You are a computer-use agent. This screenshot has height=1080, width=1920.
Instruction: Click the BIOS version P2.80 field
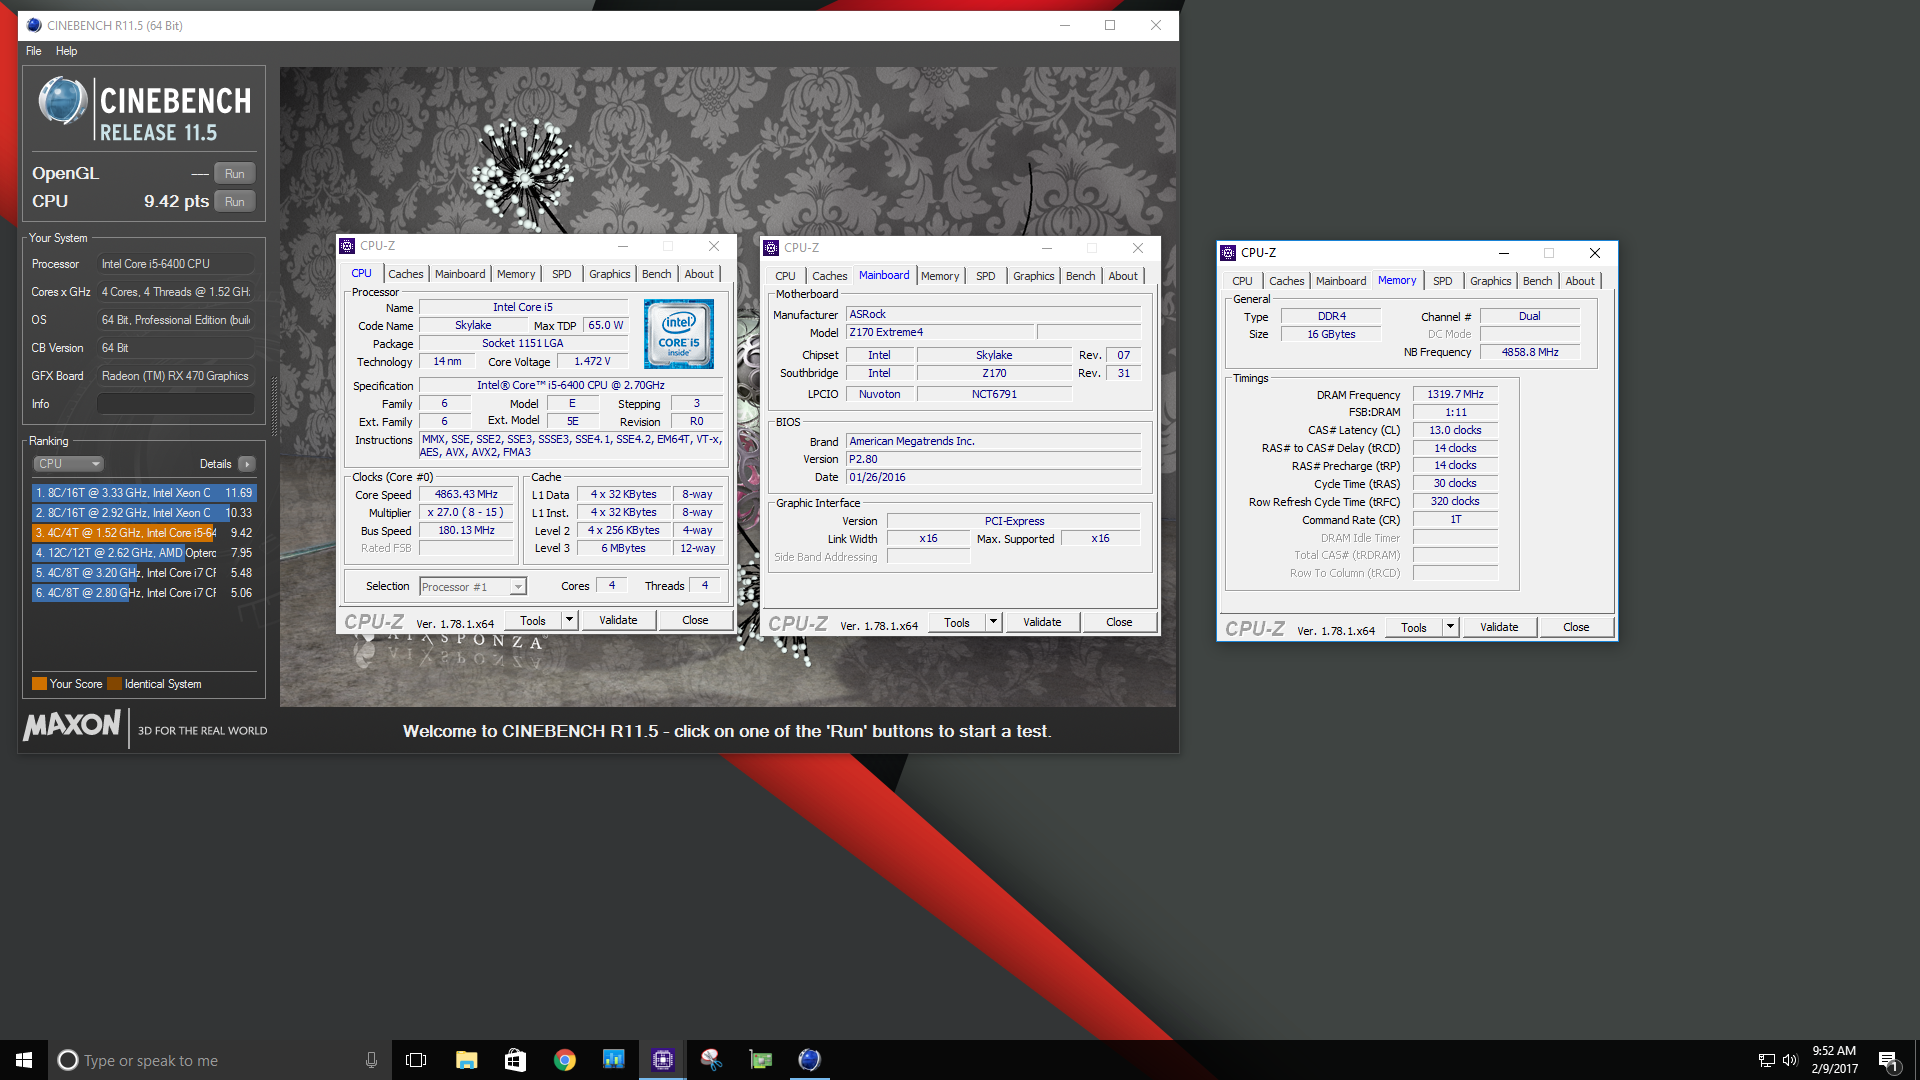point(993,459)
